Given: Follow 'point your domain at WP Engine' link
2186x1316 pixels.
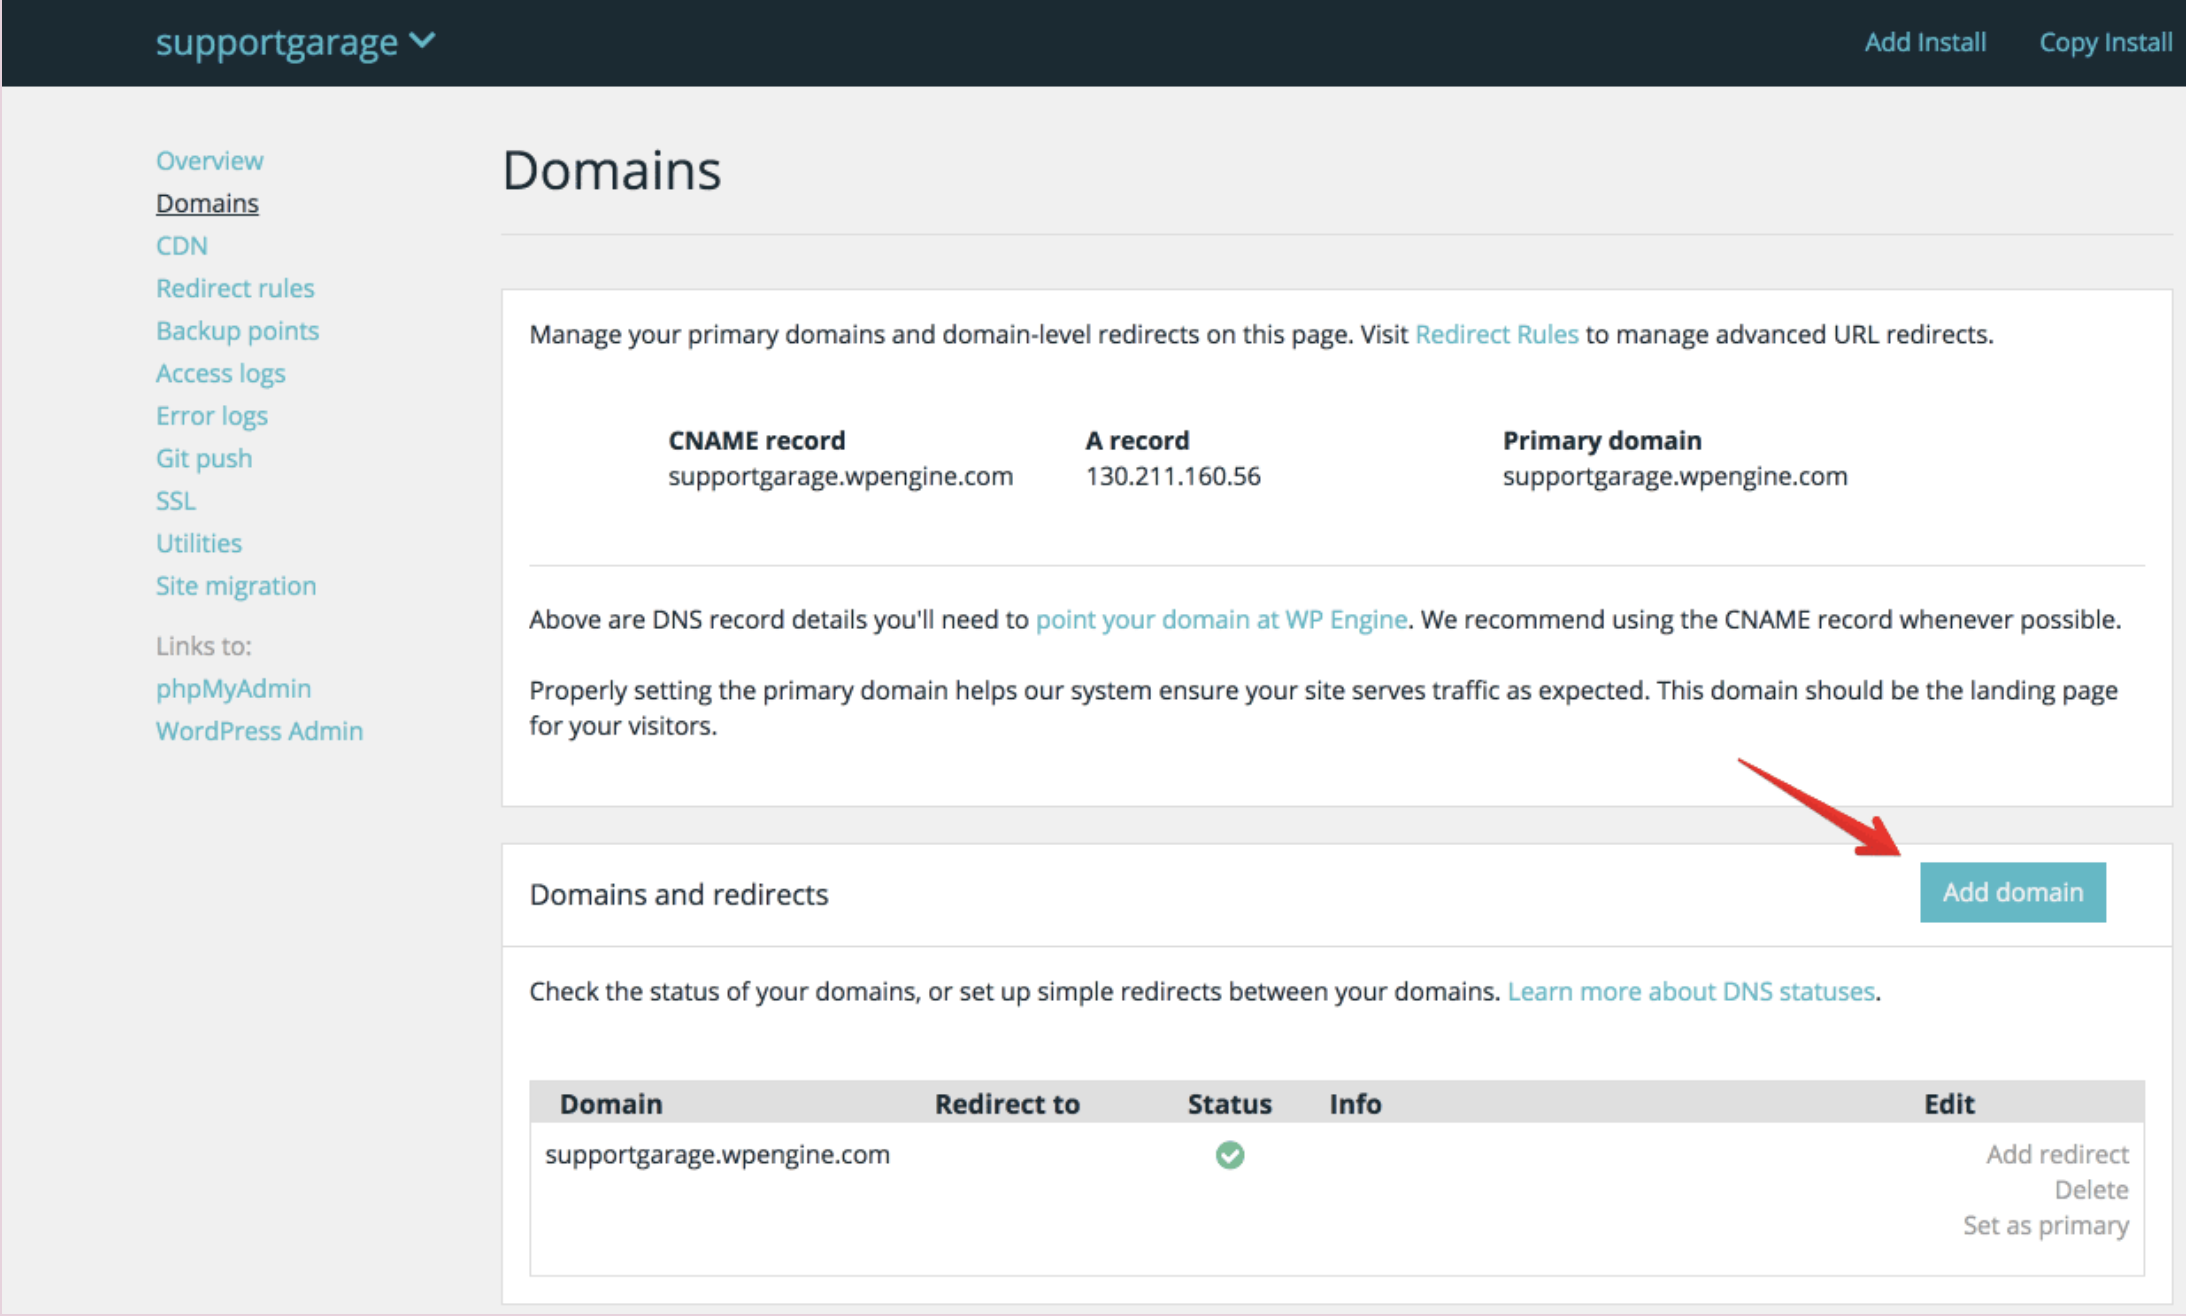Looking at the screenshot, I should pos(1221,619).
